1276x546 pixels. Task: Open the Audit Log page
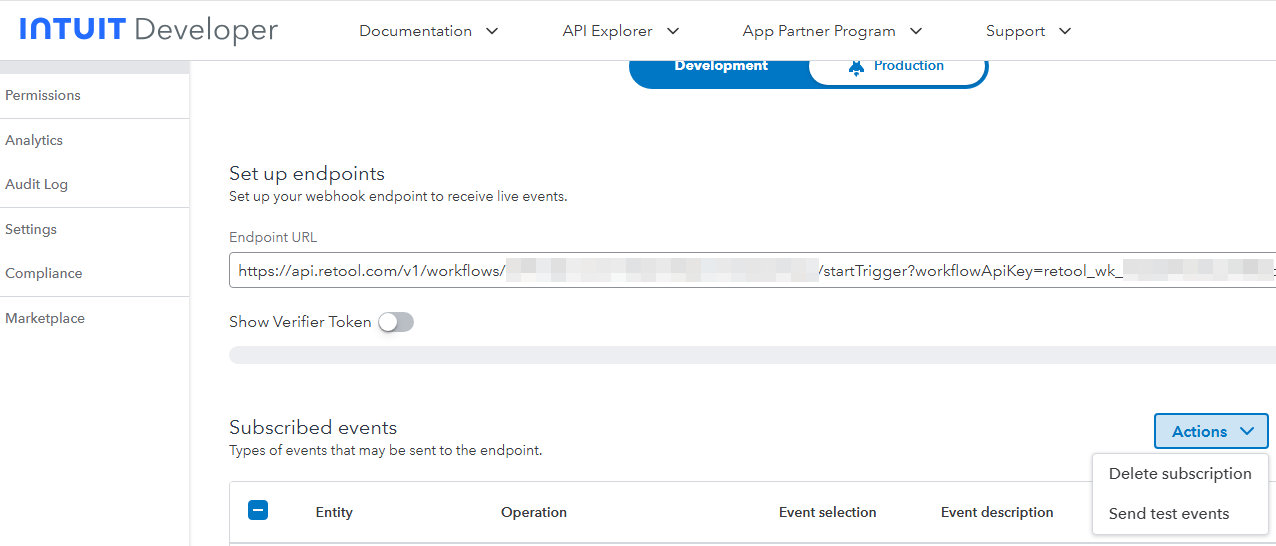click(x=36, y=184)
